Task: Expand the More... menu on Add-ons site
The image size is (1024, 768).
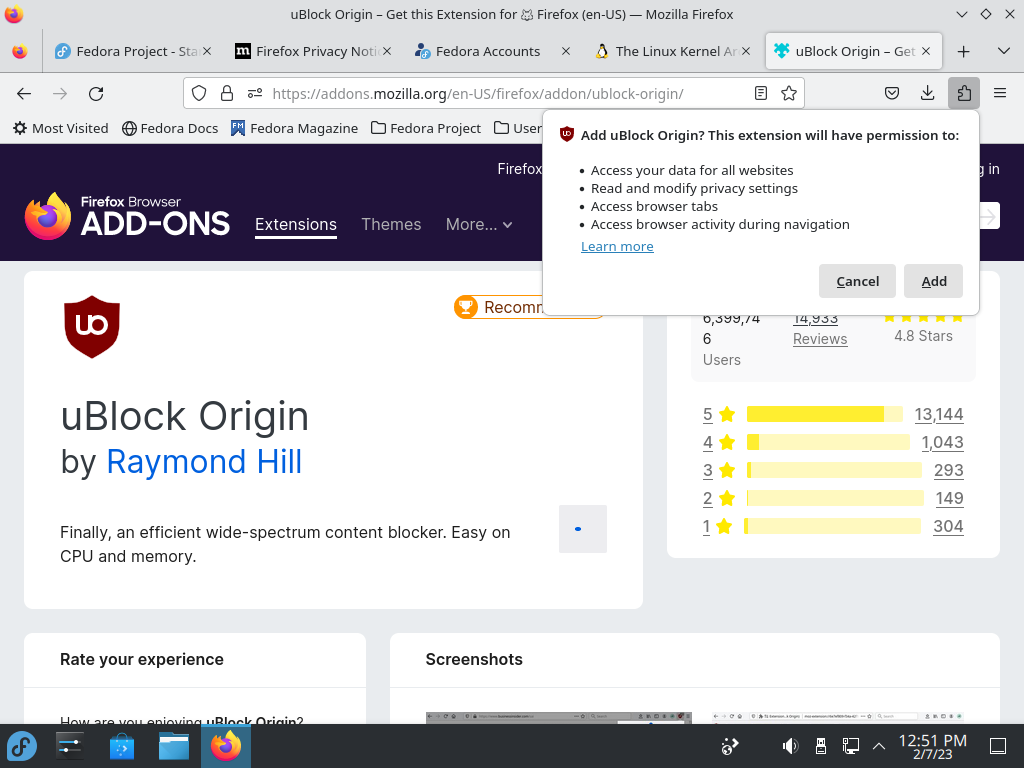Action: 479,225
